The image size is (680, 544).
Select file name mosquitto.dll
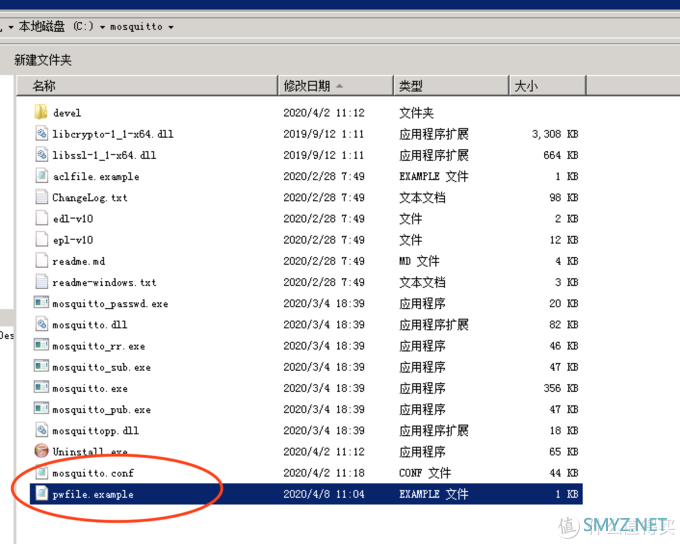tap(90, 324)
